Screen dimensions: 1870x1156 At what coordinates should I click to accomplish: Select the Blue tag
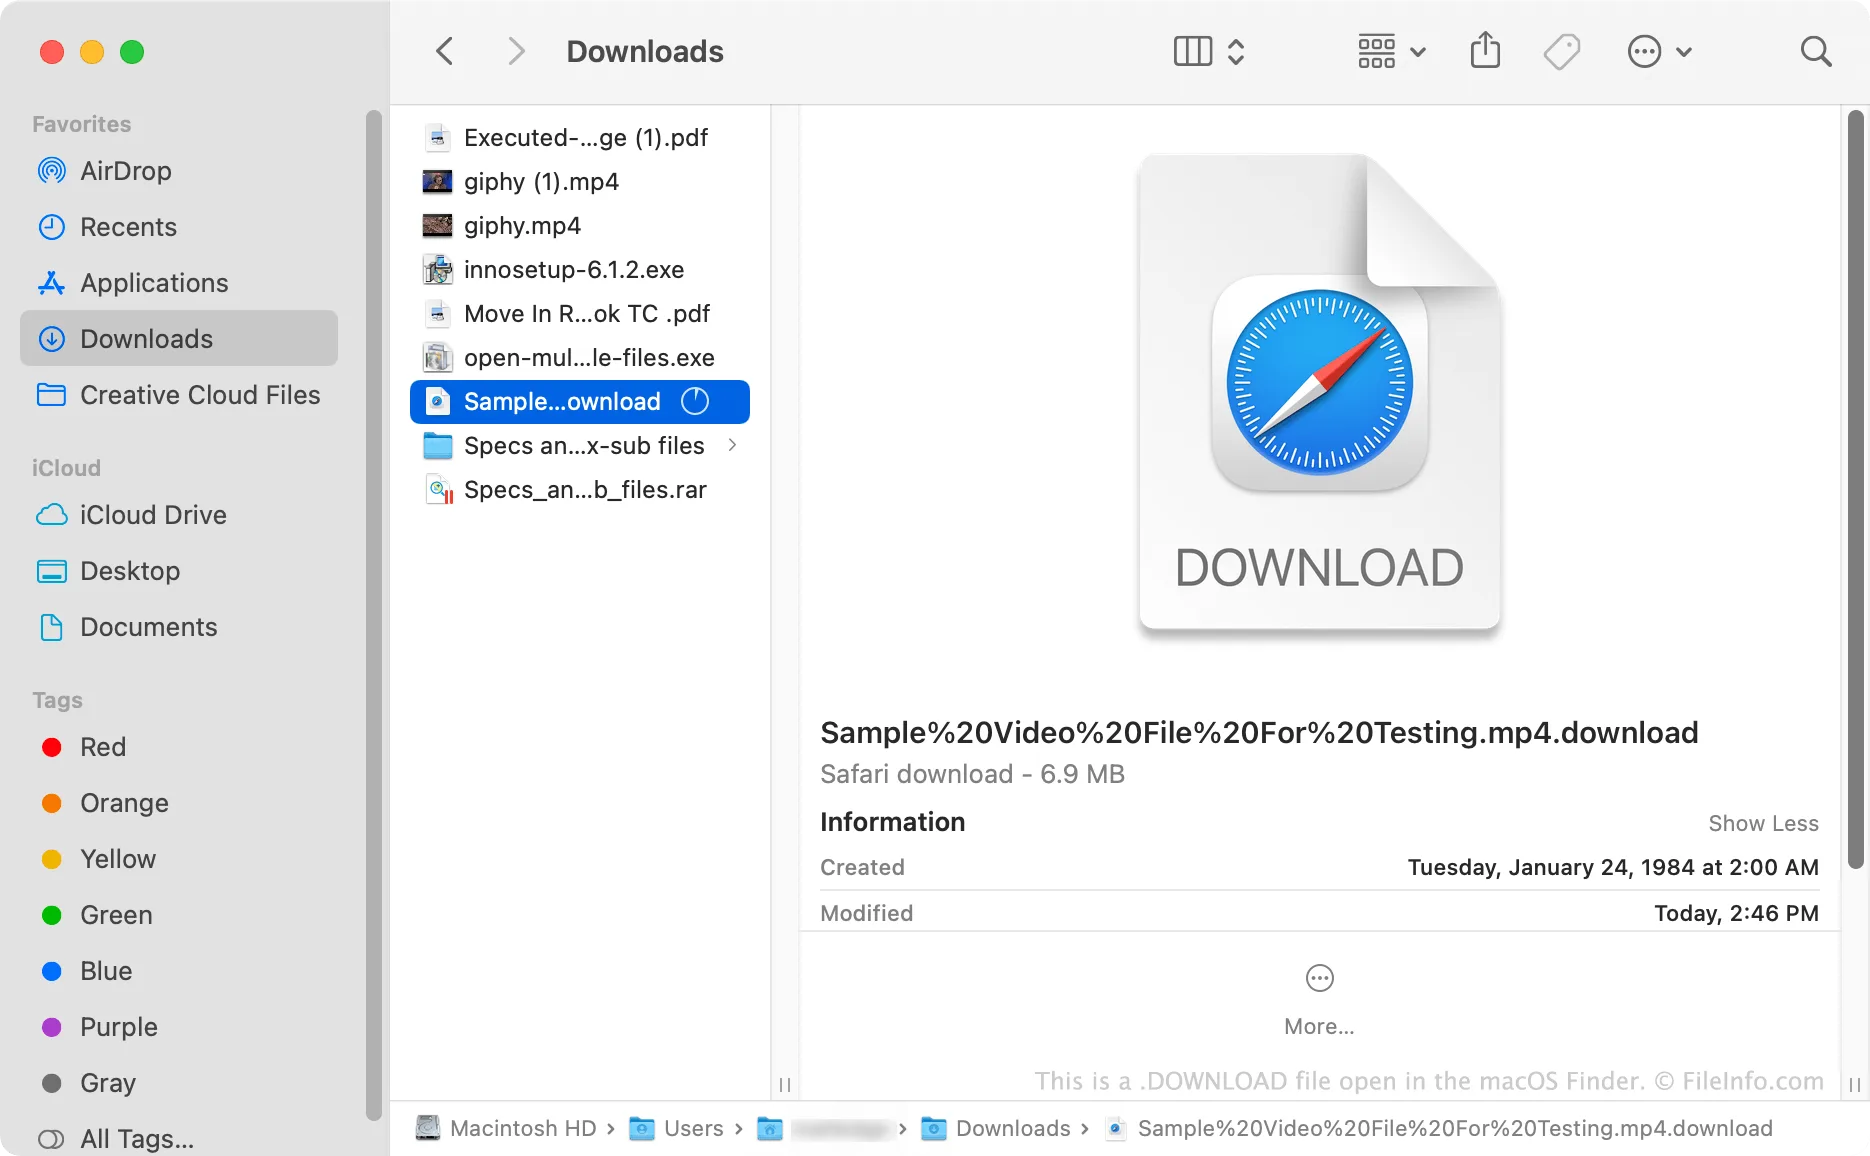pyautogui.click(x=179, y=971)
